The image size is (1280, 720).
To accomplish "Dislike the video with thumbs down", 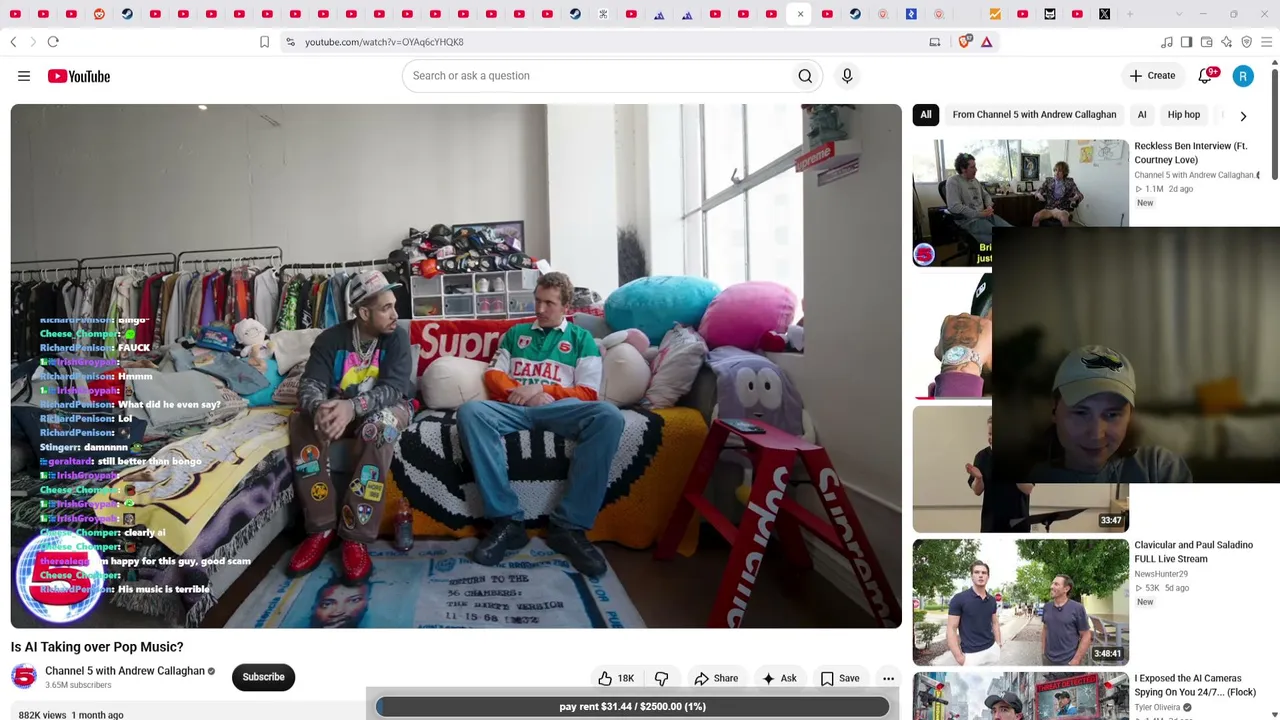I will 661,678.
